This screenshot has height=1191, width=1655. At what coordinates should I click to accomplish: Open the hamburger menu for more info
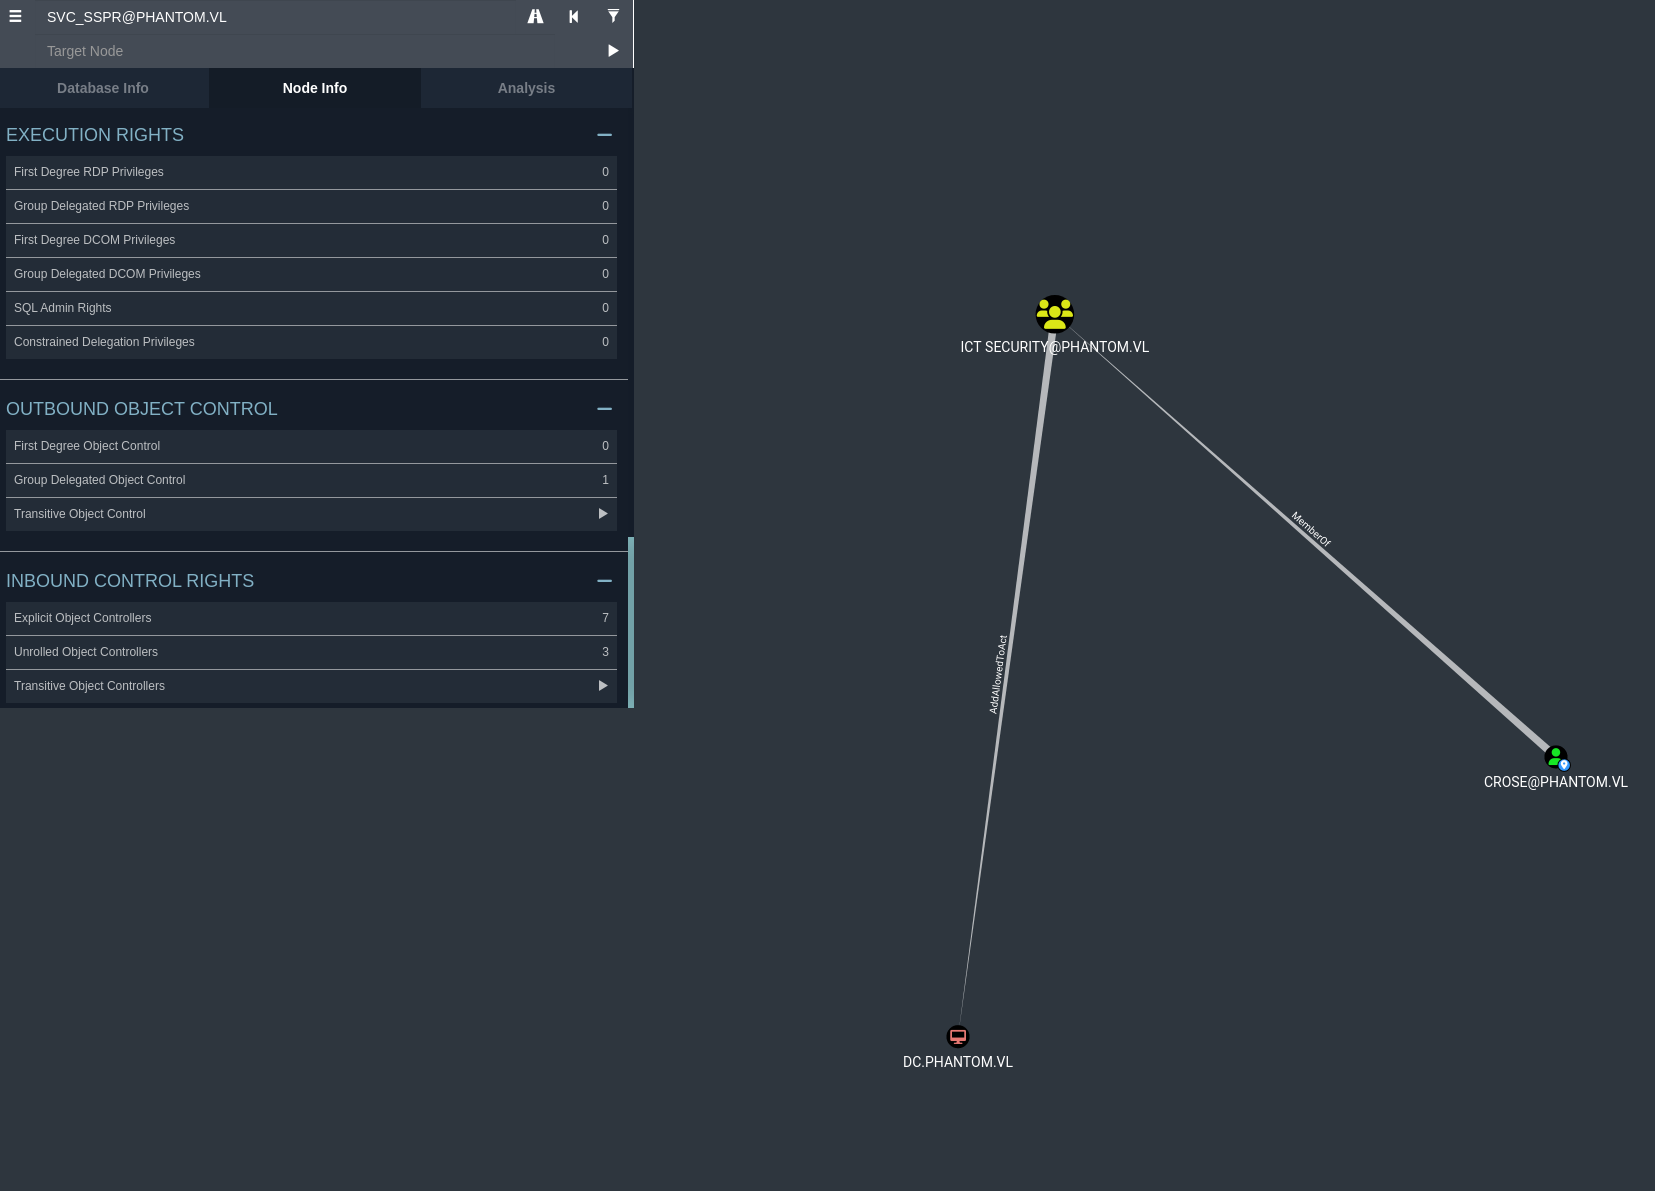point(15,17)
